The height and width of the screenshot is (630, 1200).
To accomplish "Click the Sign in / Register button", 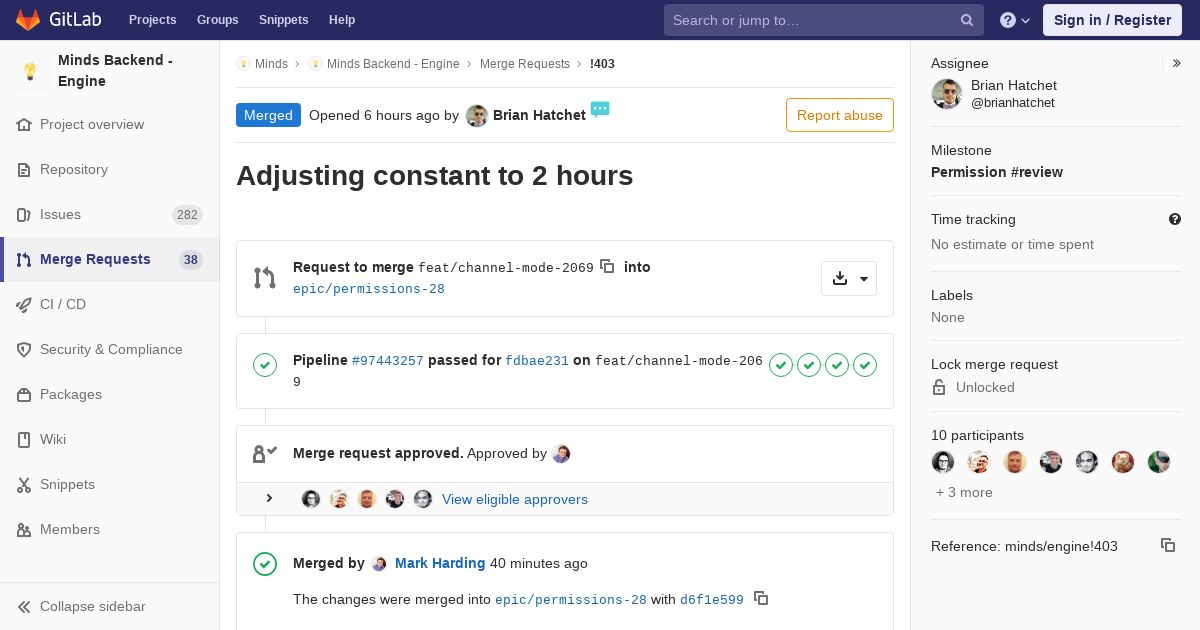I will [1112, 20].
